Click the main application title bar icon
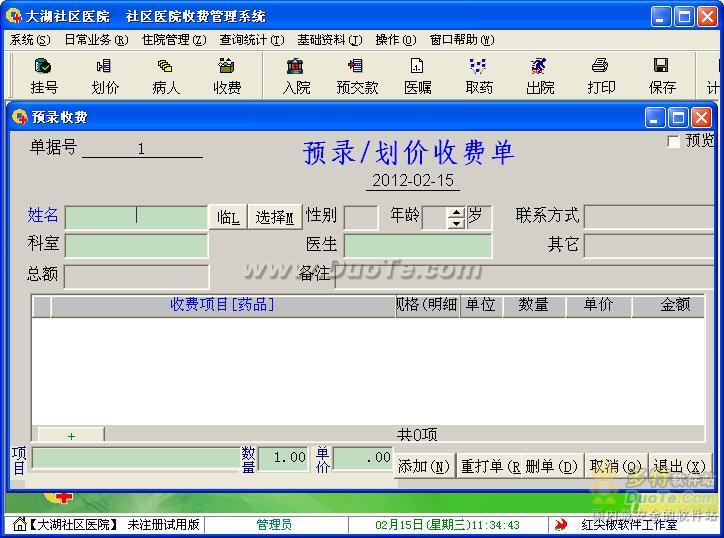The image size is (724, 538). tap(14, 16)
